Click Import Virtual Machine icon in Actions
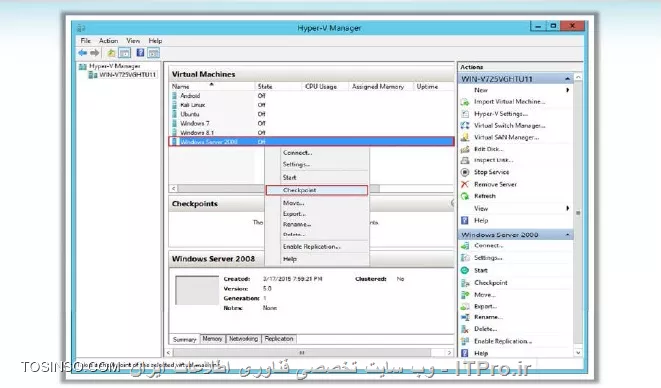Viewport: 661px width, 388px height. [x=465, y=102]
